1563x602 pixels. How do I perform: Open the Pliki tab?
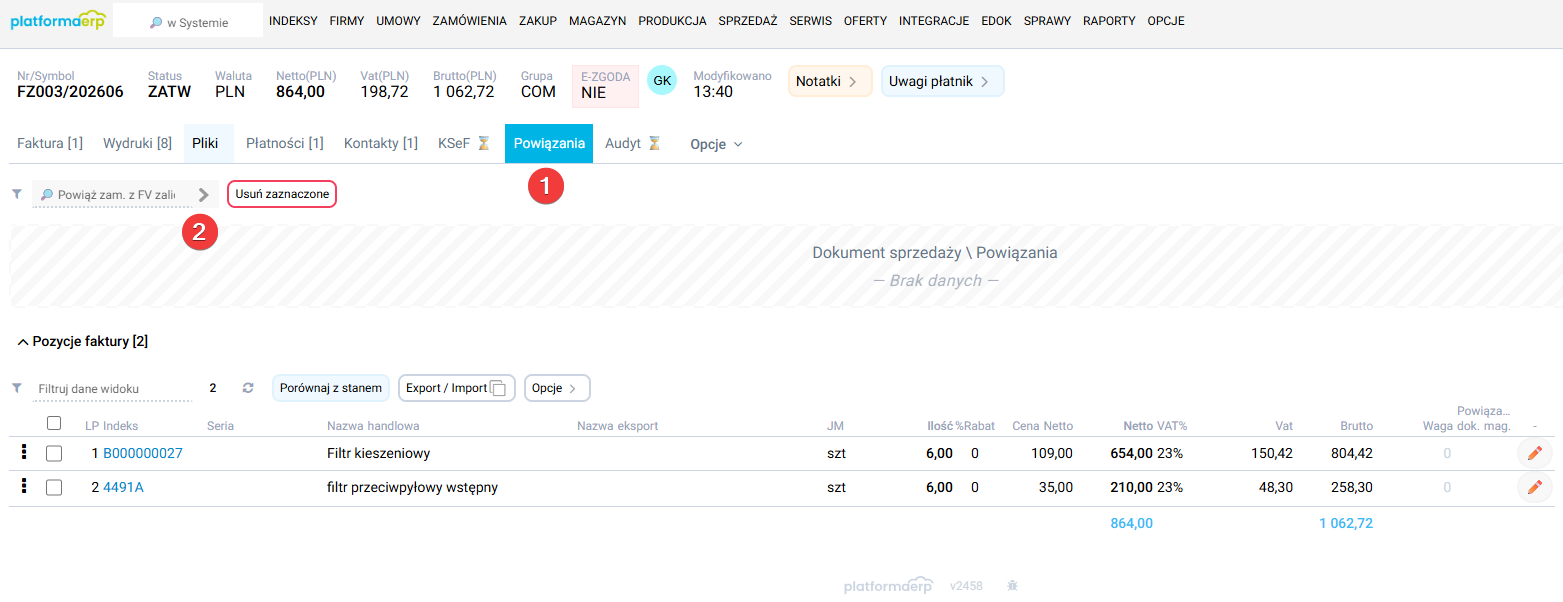[x=208, y=143]
